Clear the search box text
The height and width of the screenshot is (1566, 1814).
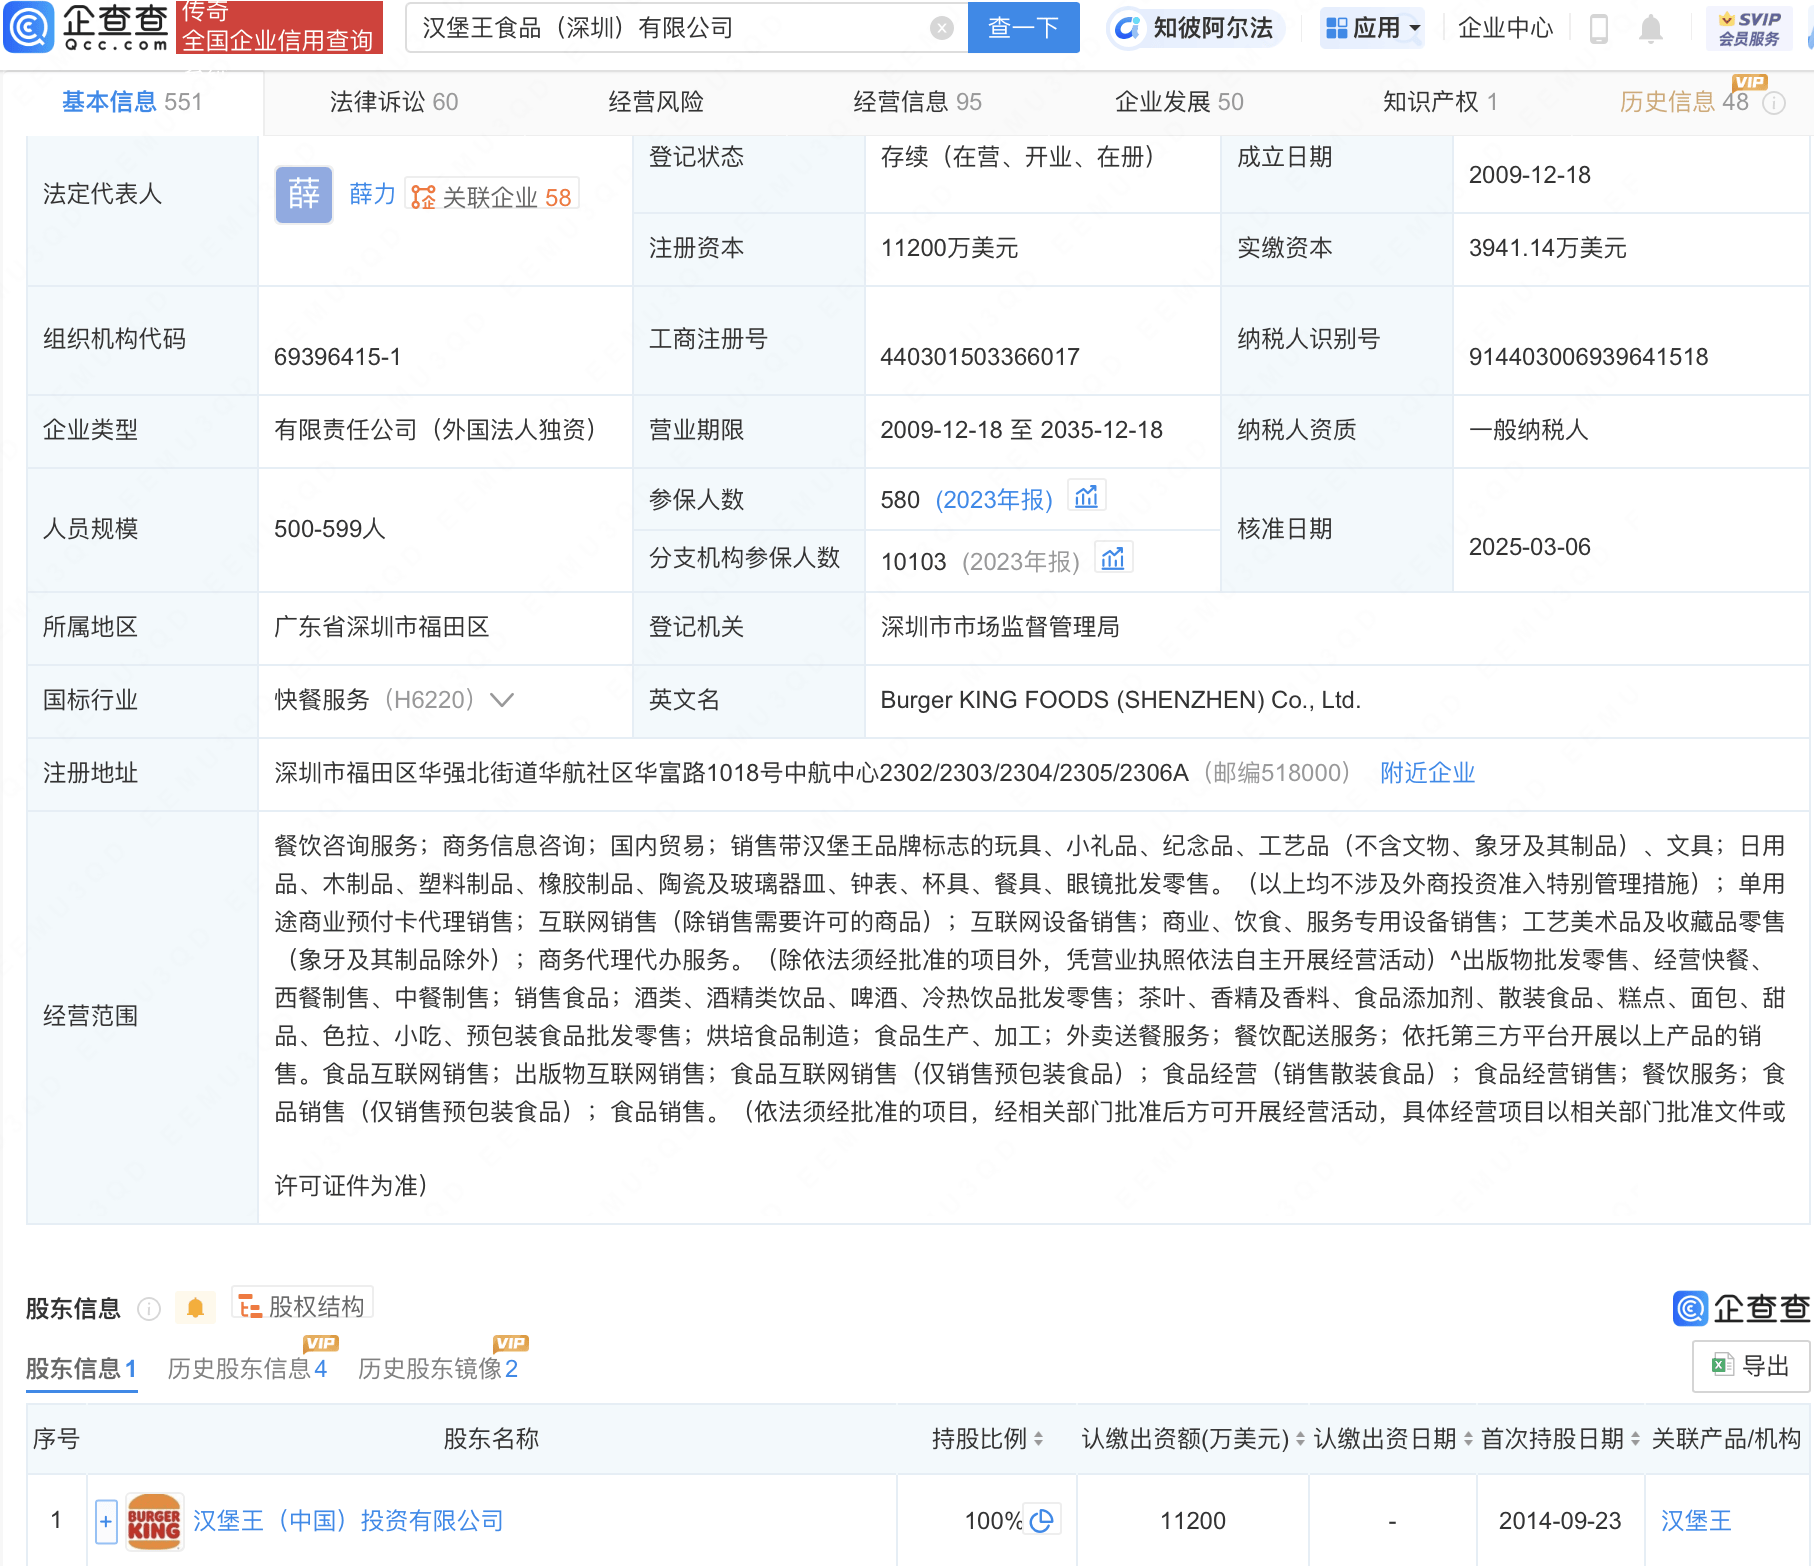click(941, 28)
